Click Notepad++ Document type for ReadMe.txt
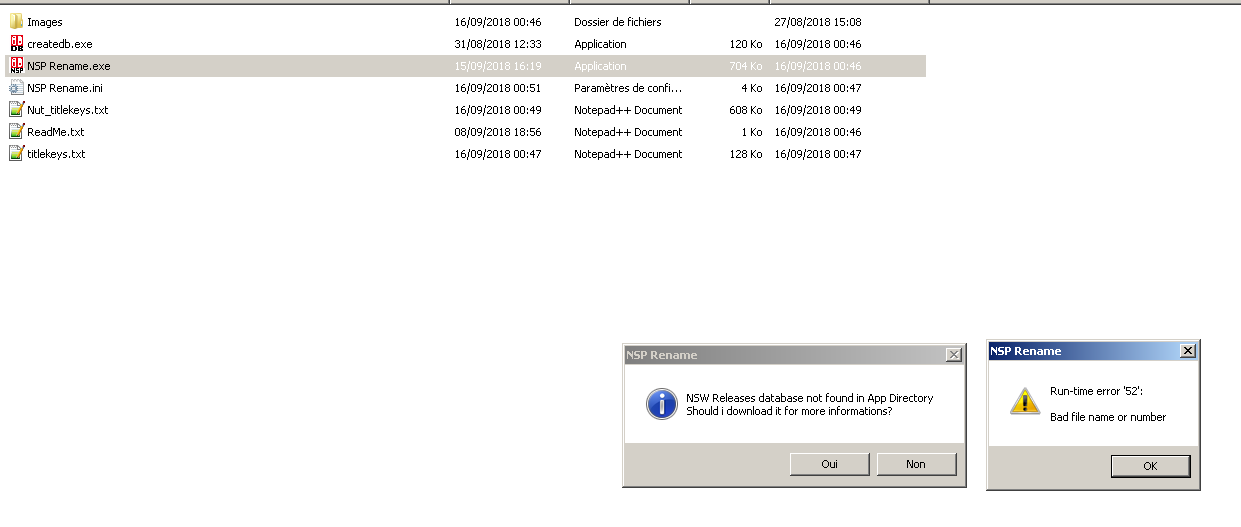The width and height of the screenshot is (1241, 527). coord(628,132)
